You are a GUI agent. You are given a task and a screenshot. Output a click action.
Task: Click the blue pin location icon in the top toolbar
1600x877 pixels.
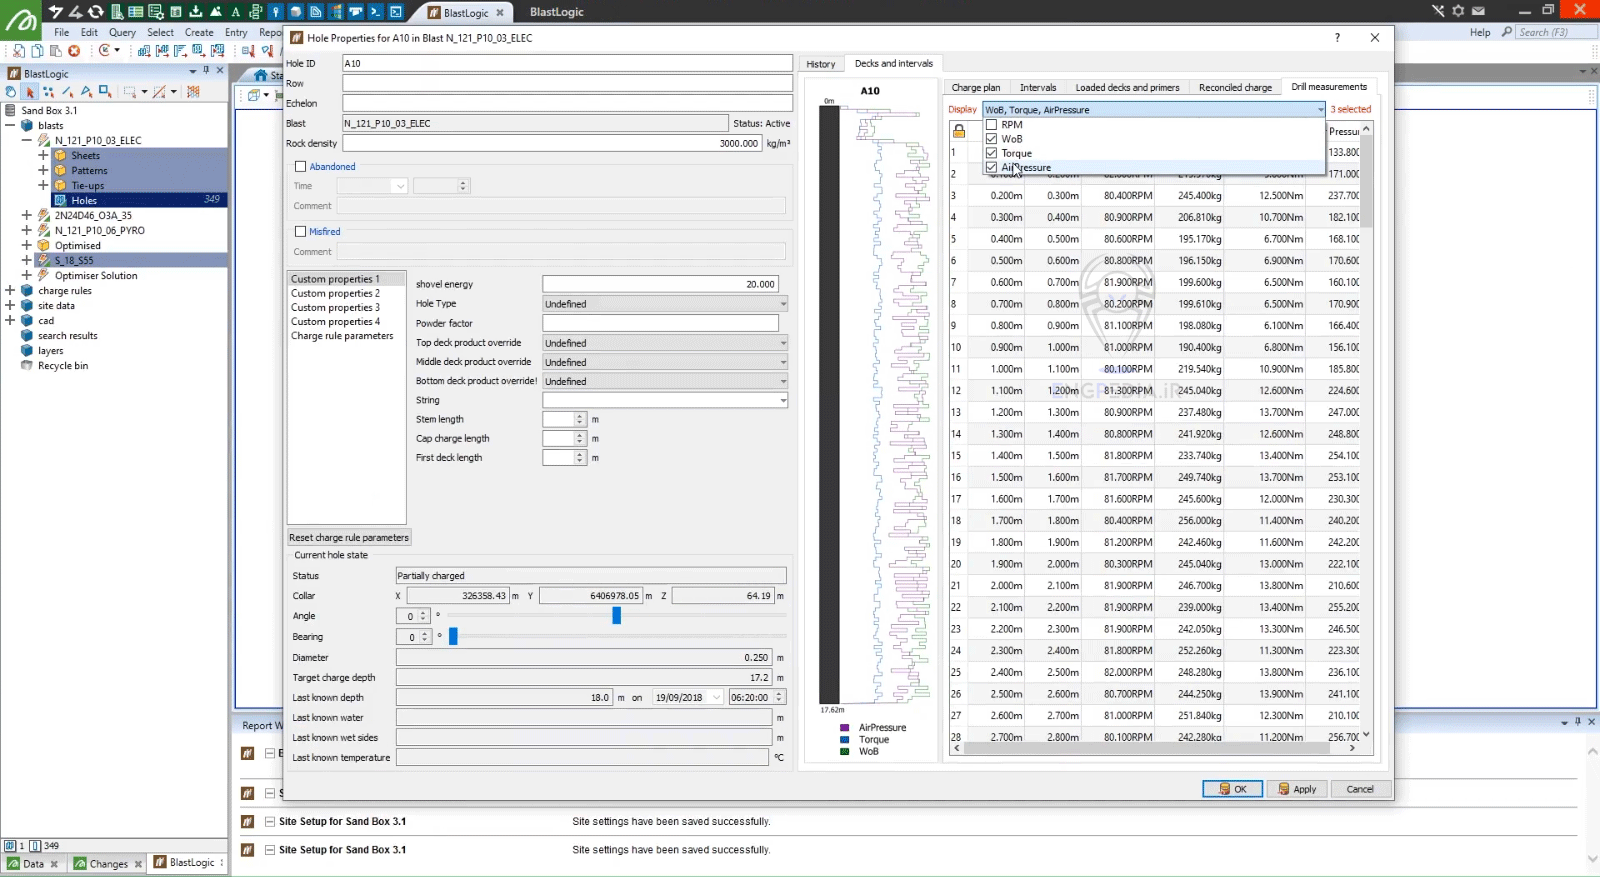click(276, 12)
